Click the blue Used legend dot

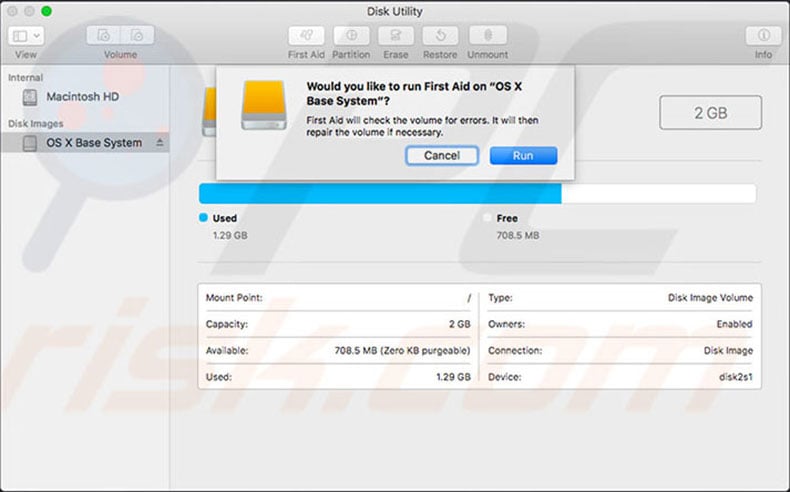pyautogui.click(x=204, y=218)
